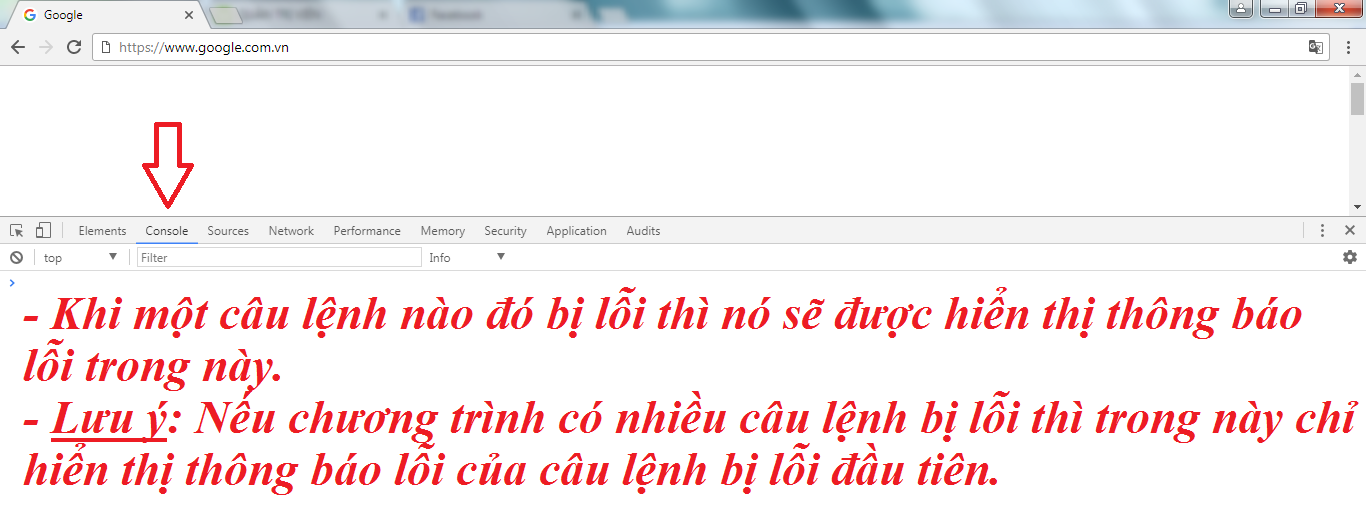Clear the console with the block icon
This screenshot has height=522, width=1366.
[16, 258]
